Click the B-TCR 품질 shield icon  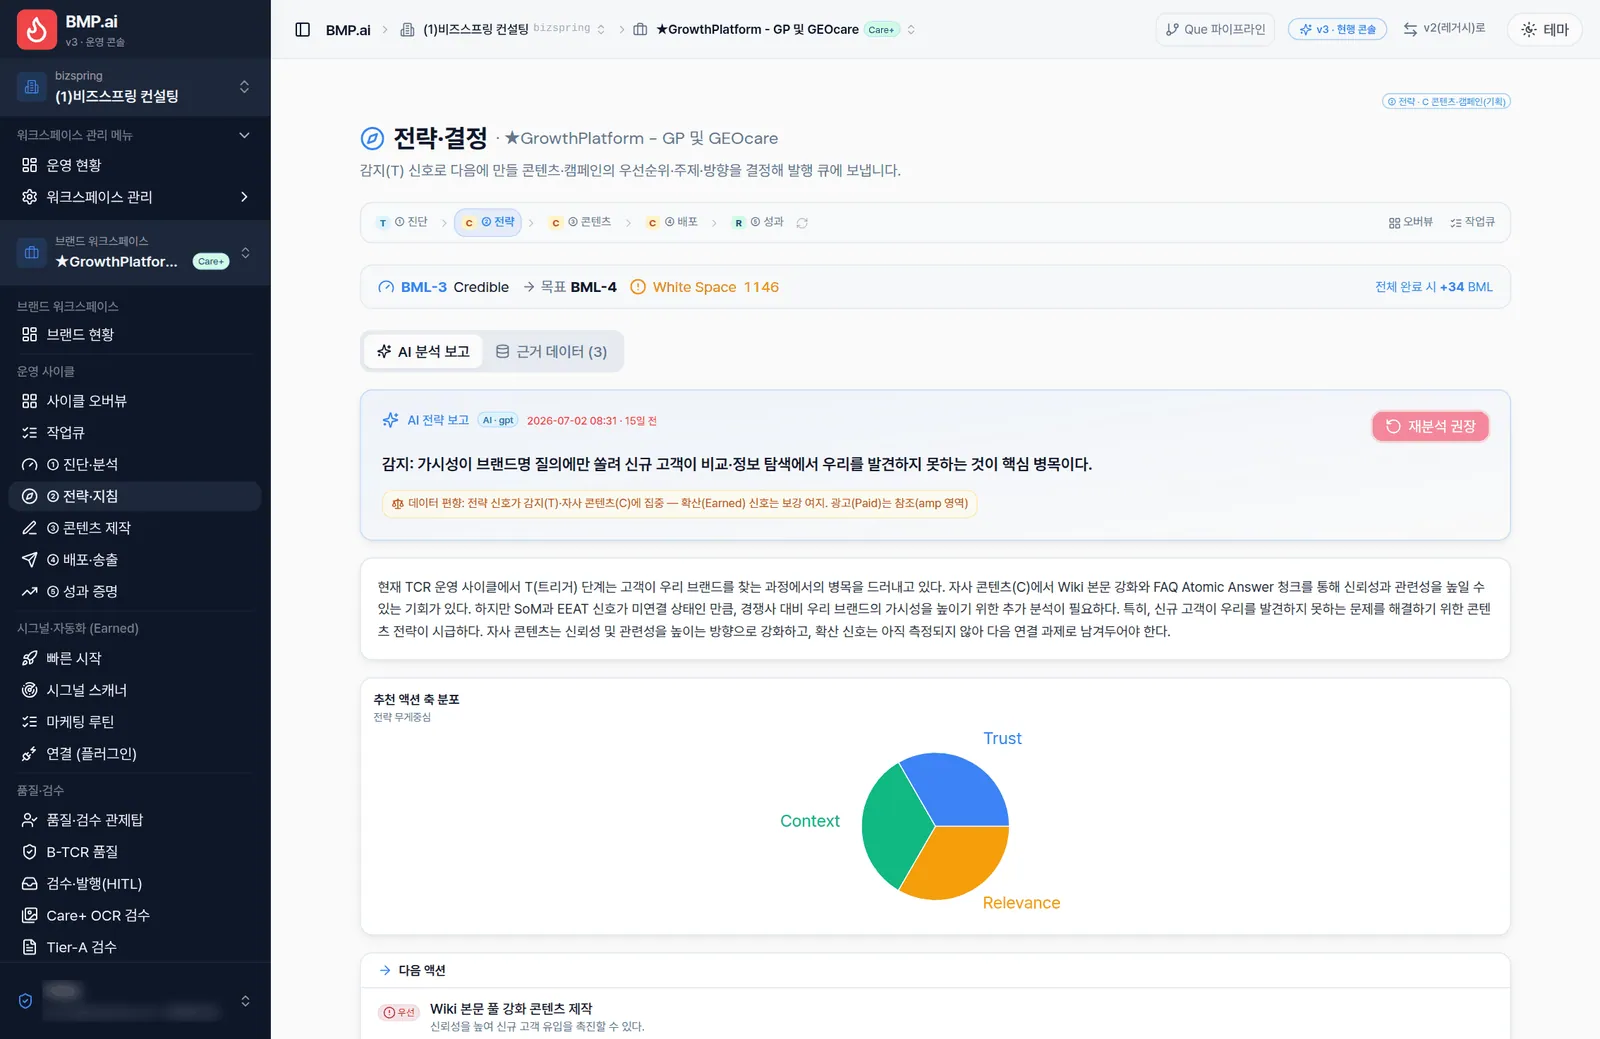click(x=30, y=852)
